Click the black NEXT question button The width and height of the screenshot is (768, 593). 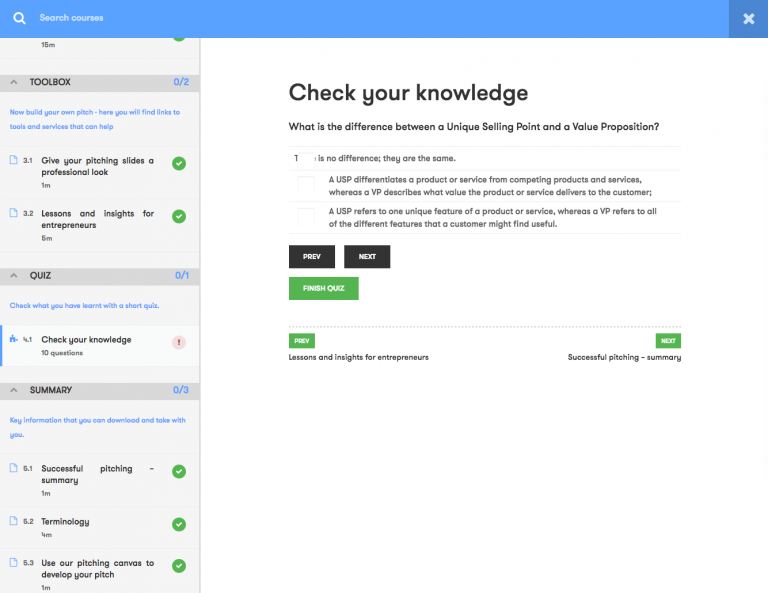coord(367,257)
